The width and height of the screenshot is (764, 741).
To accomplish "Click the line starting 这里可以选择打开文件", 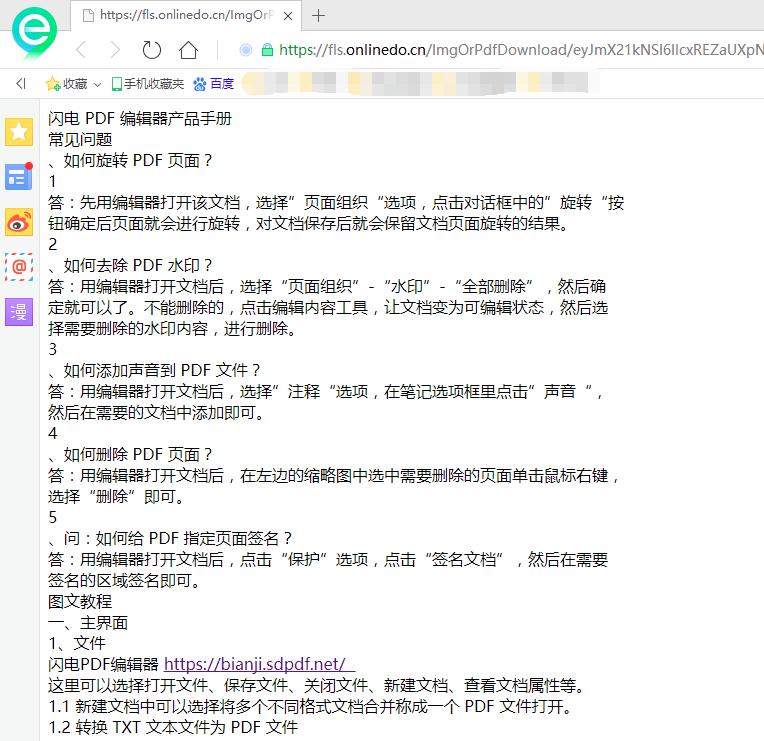I will click(317, 685).
